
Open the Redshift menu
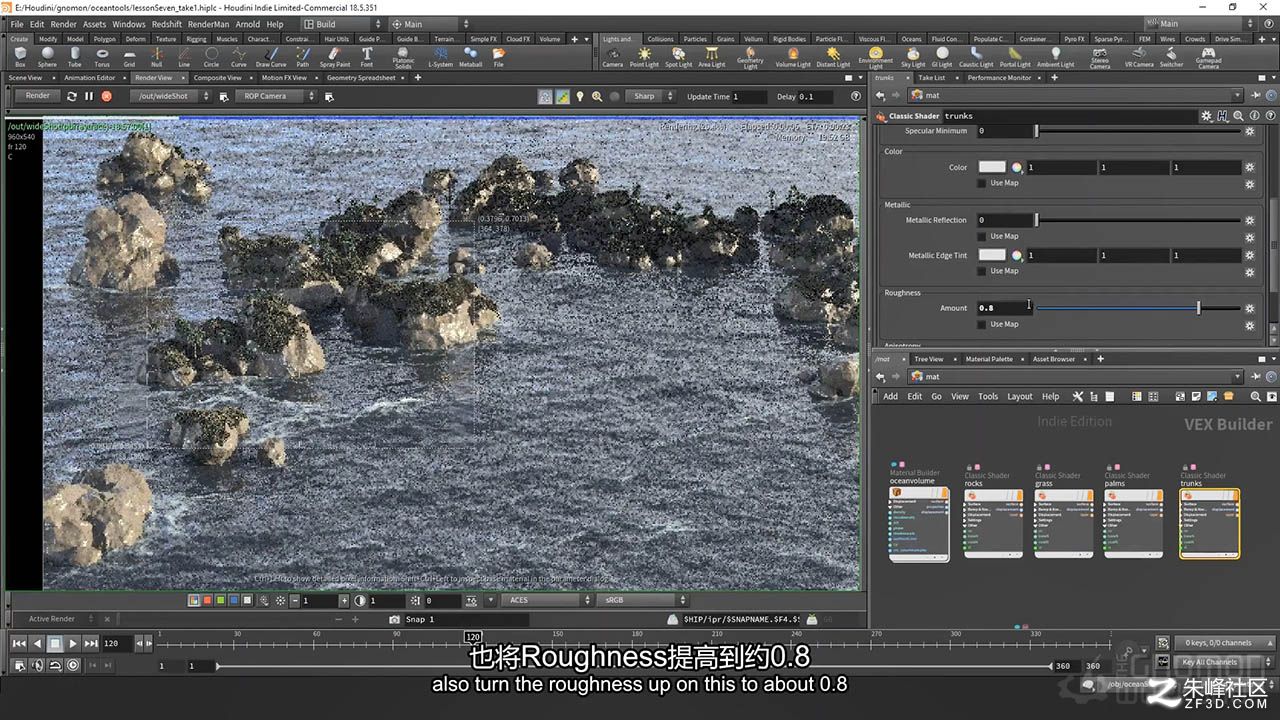click(167, 24)
